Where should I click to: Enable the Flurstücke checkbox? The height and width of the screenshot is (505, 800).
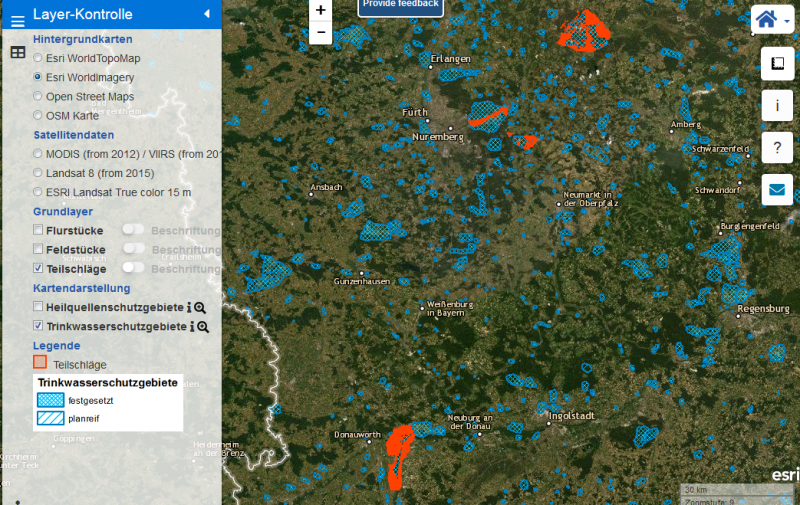pos(38,231)
